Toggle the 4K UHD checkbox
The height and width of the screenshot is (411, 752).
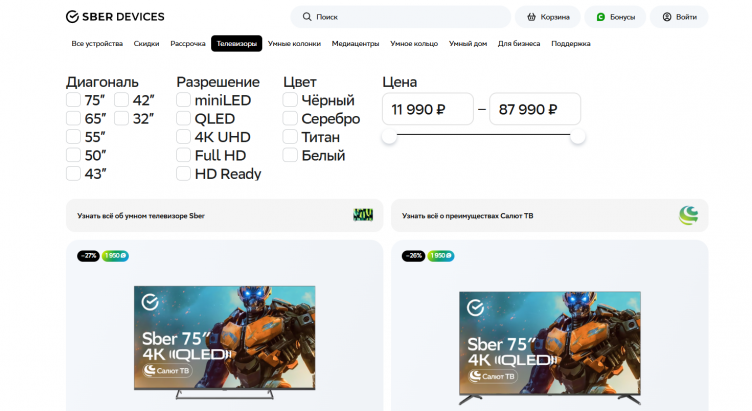tap(184, 137)
